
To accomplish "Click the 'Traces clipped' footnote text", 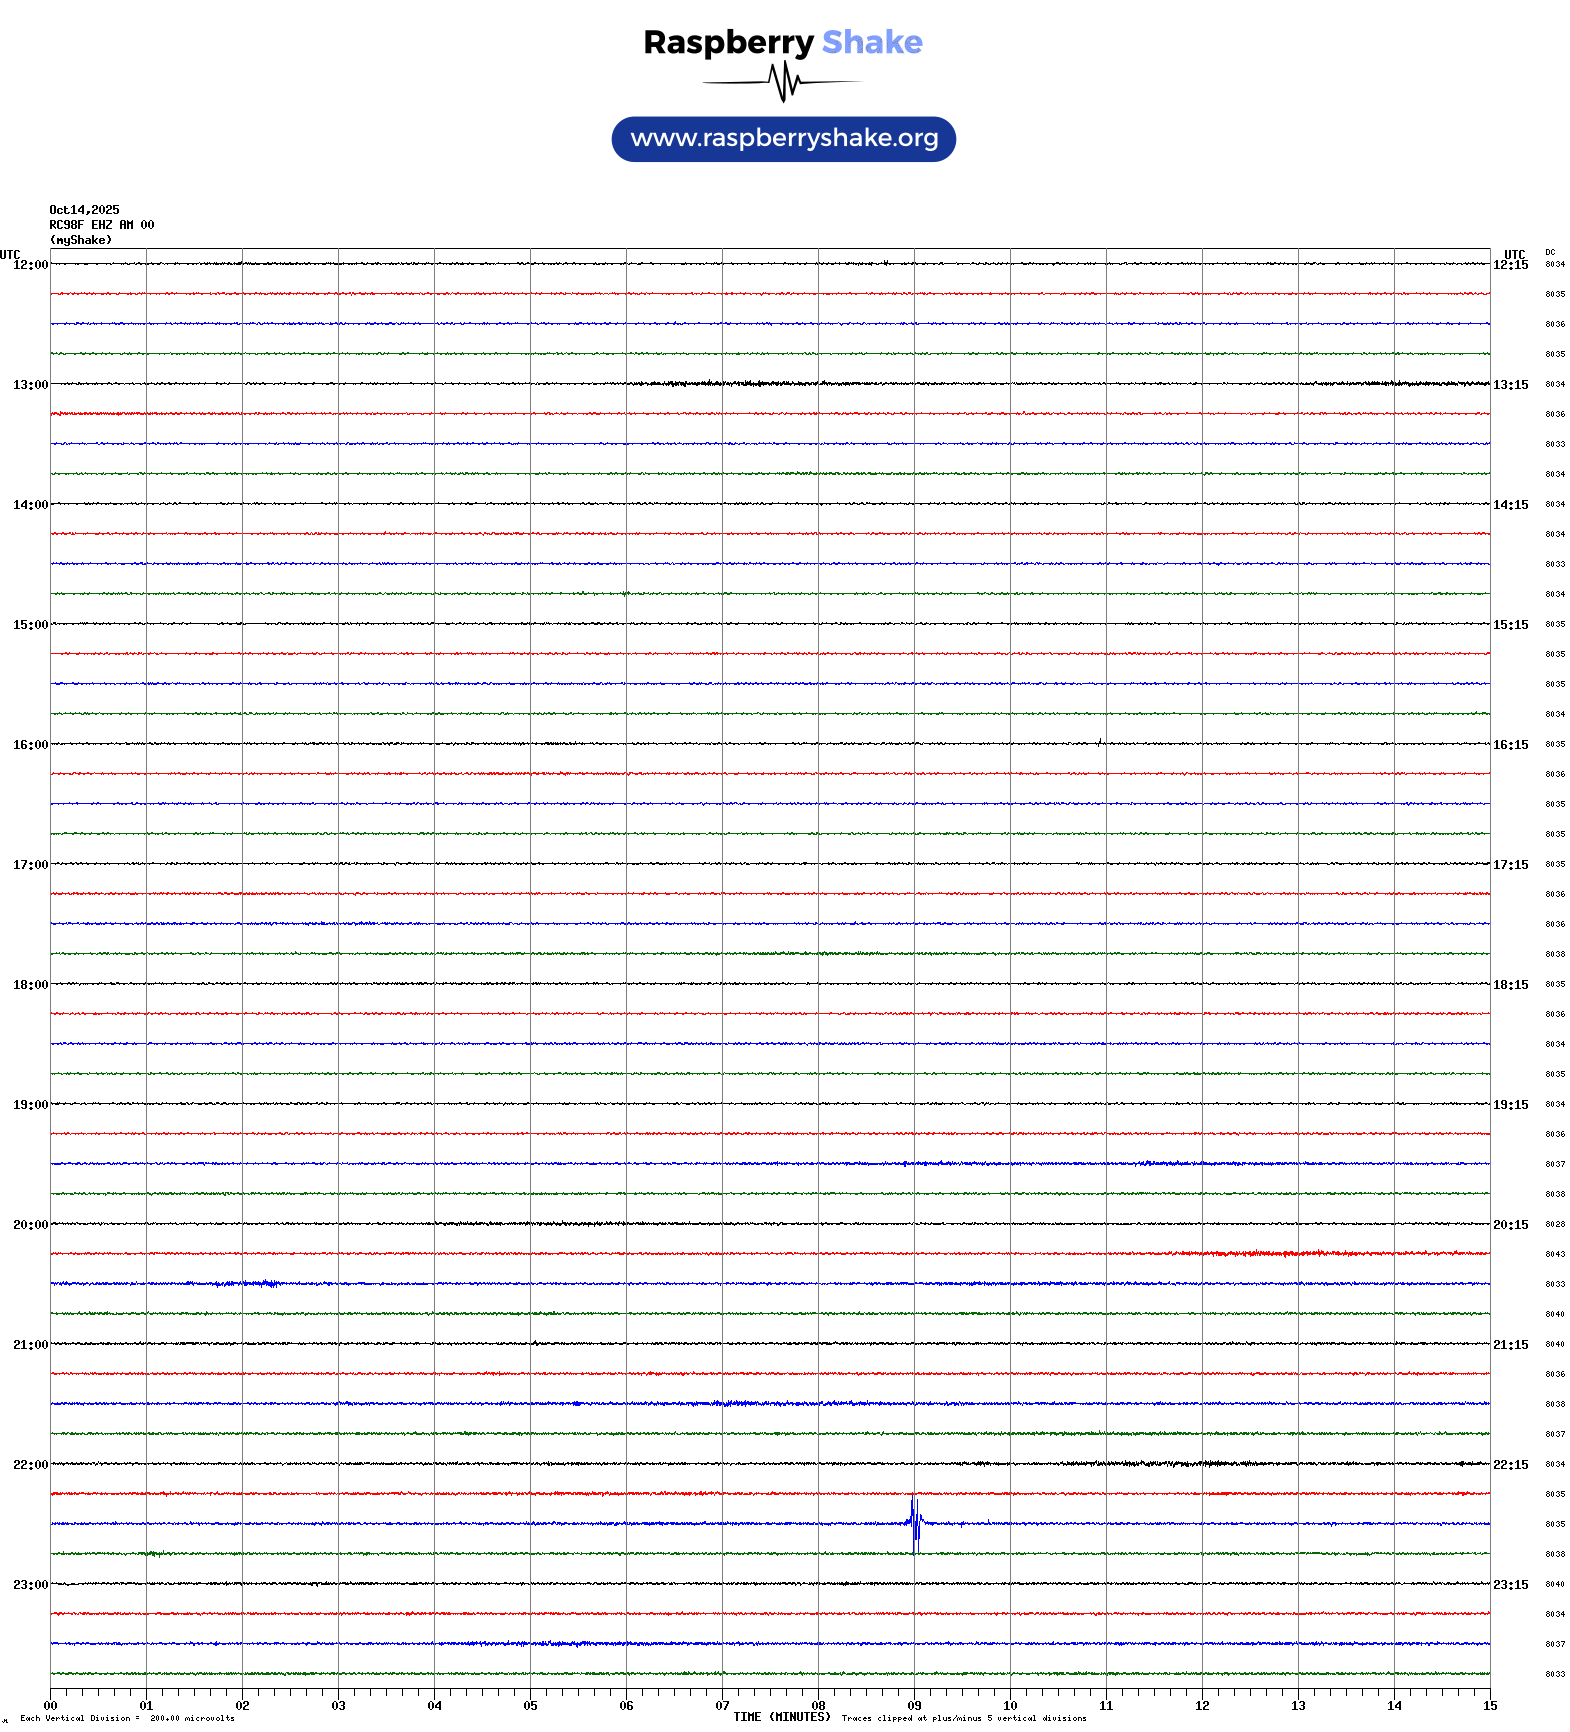I will [964, 1718].
